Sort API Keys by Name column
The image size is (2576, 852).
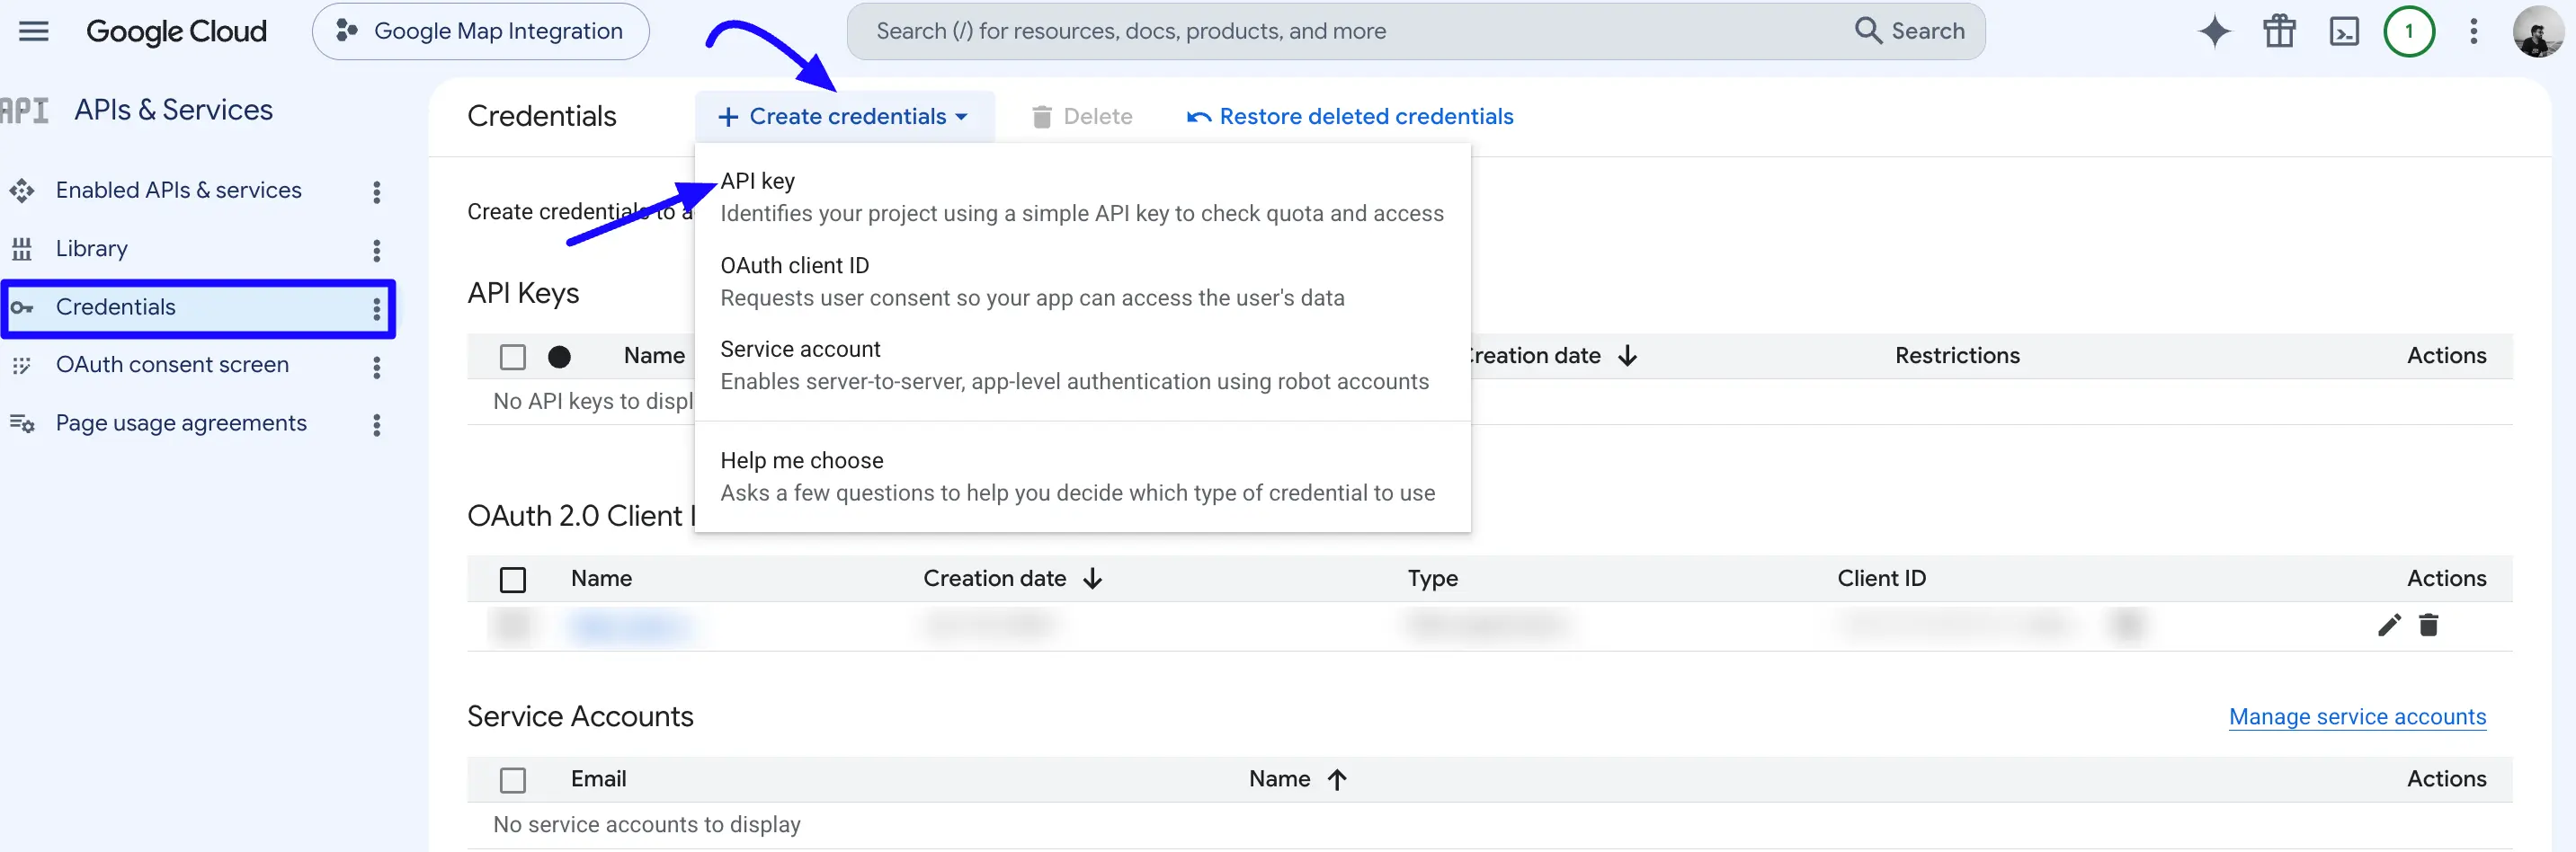tap(654, 356)
